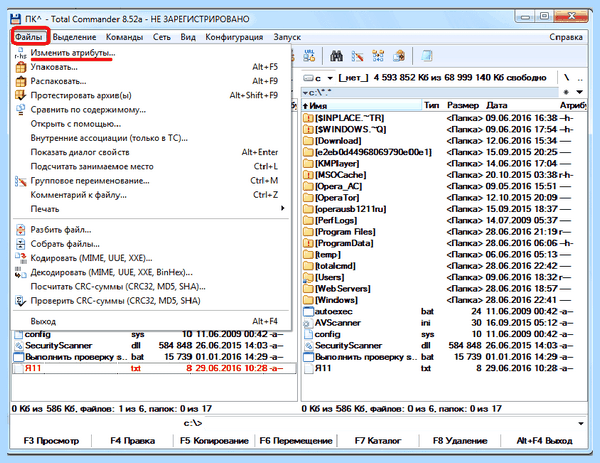
Task: Click F3 Просмотр button
Action: (x=51, y=441)
